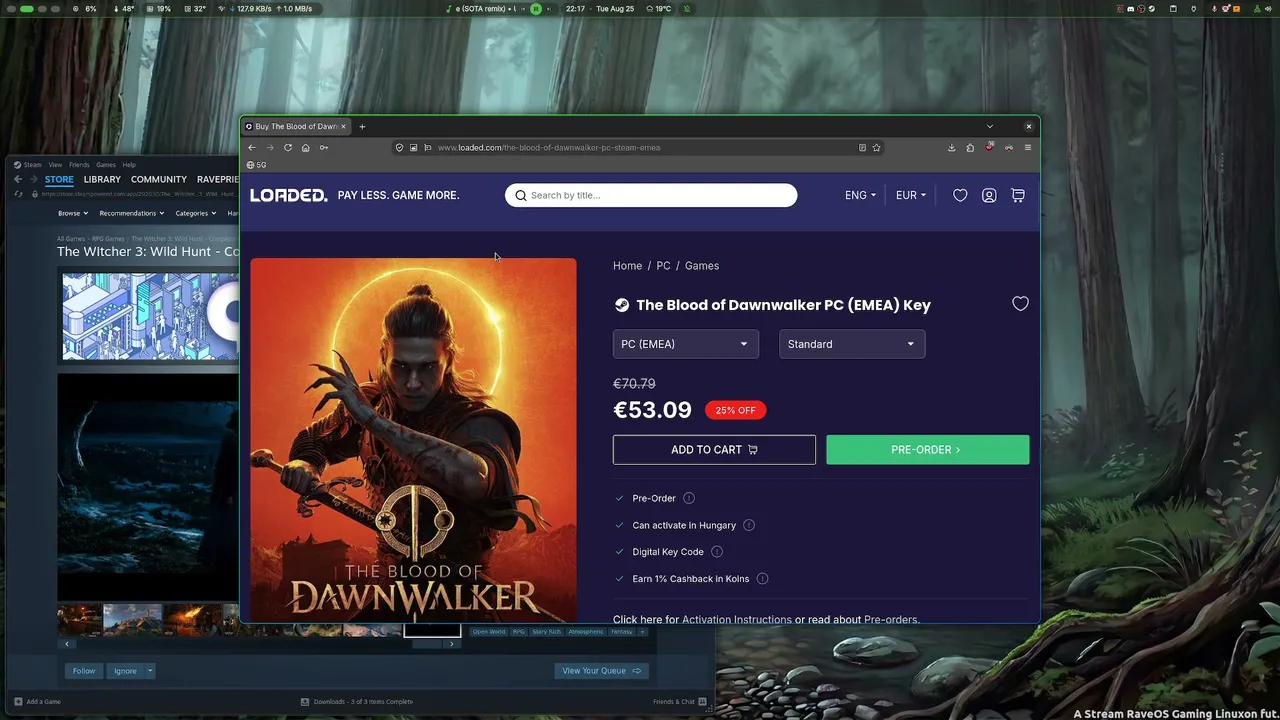1280x720 pixels.
Task: Reload the Loaded page
Action: coord(288,148)
